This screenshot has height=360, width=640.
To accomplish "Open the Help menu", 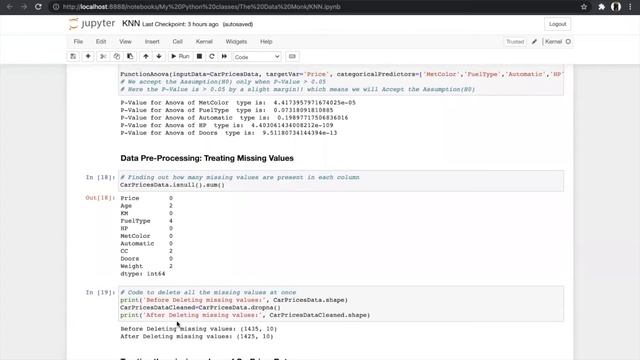I will [x=266, y=42].
